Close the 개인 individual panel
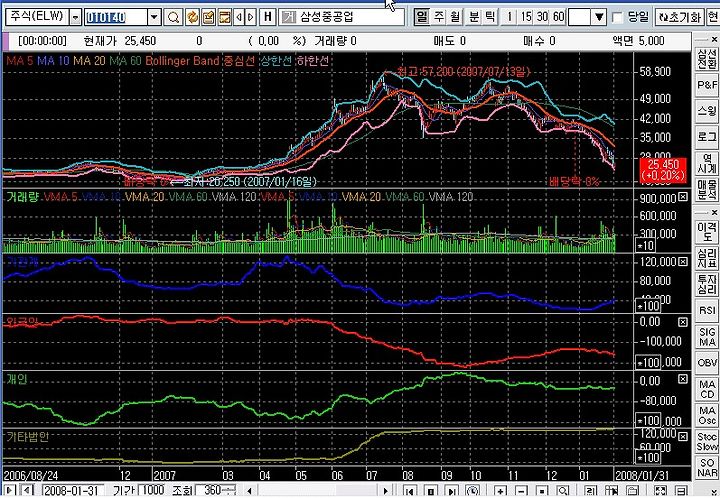720x498 pixels. (x=683, y=379)
